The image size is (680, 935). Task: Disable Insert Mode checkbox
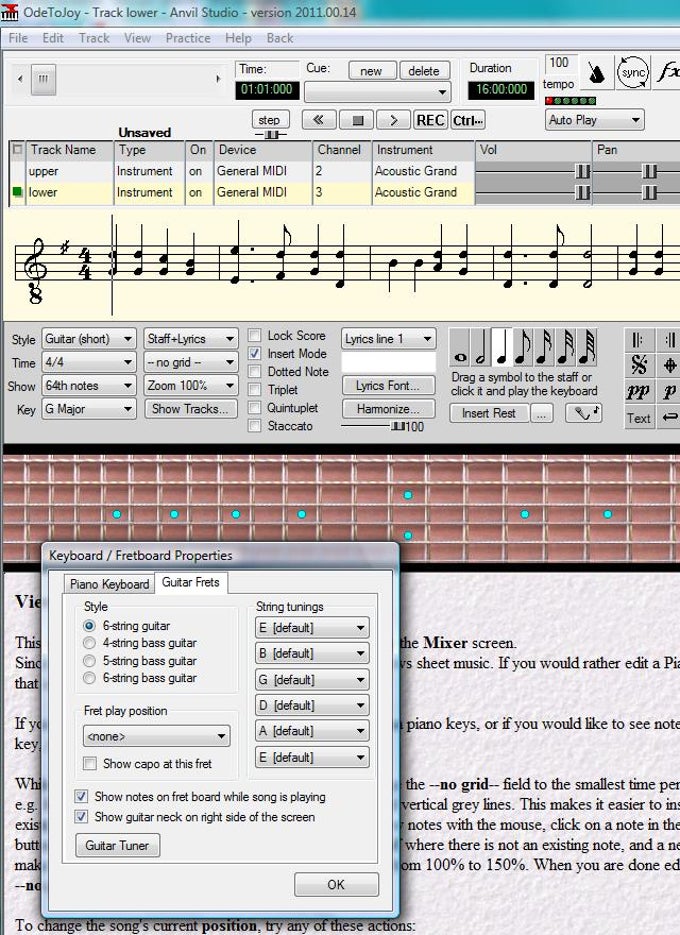(255, 354)
